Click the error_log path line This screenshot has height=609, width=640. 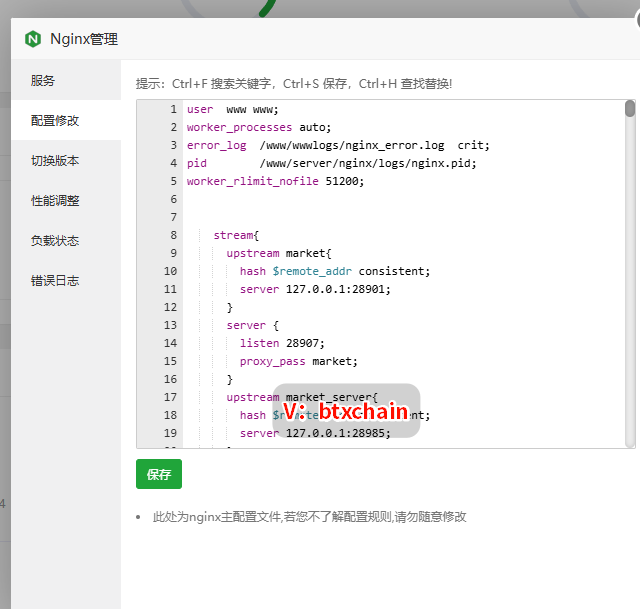[x=338, y=146]
